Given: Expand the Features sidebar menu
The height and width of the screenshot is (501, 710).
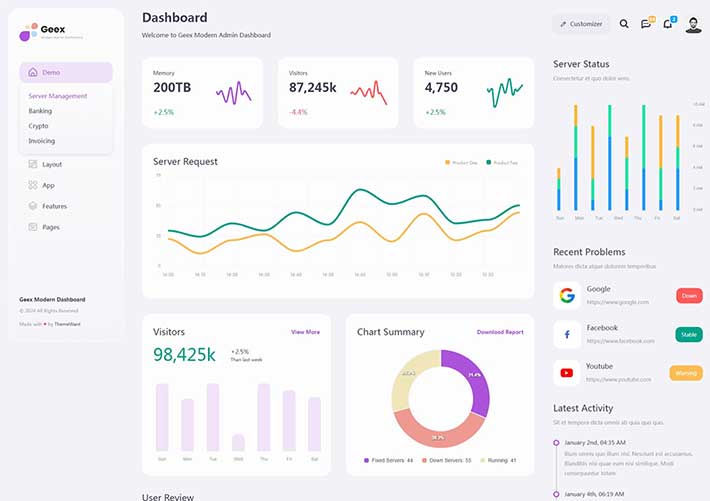Looking at the screenshot, I should click(54, 206).
